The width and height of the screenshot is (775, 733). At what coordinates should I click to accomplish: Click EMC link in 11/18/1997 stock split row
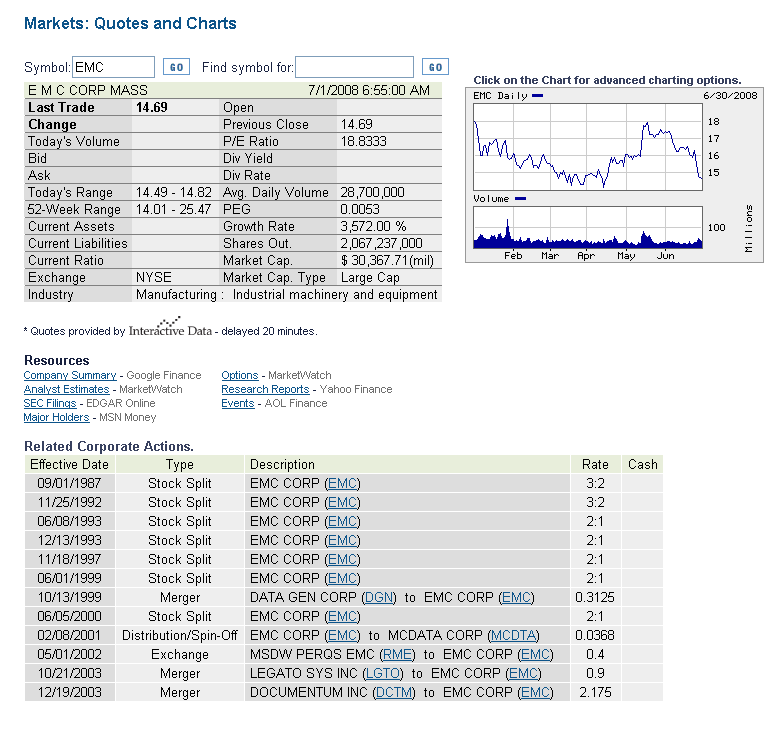[343, 559]
